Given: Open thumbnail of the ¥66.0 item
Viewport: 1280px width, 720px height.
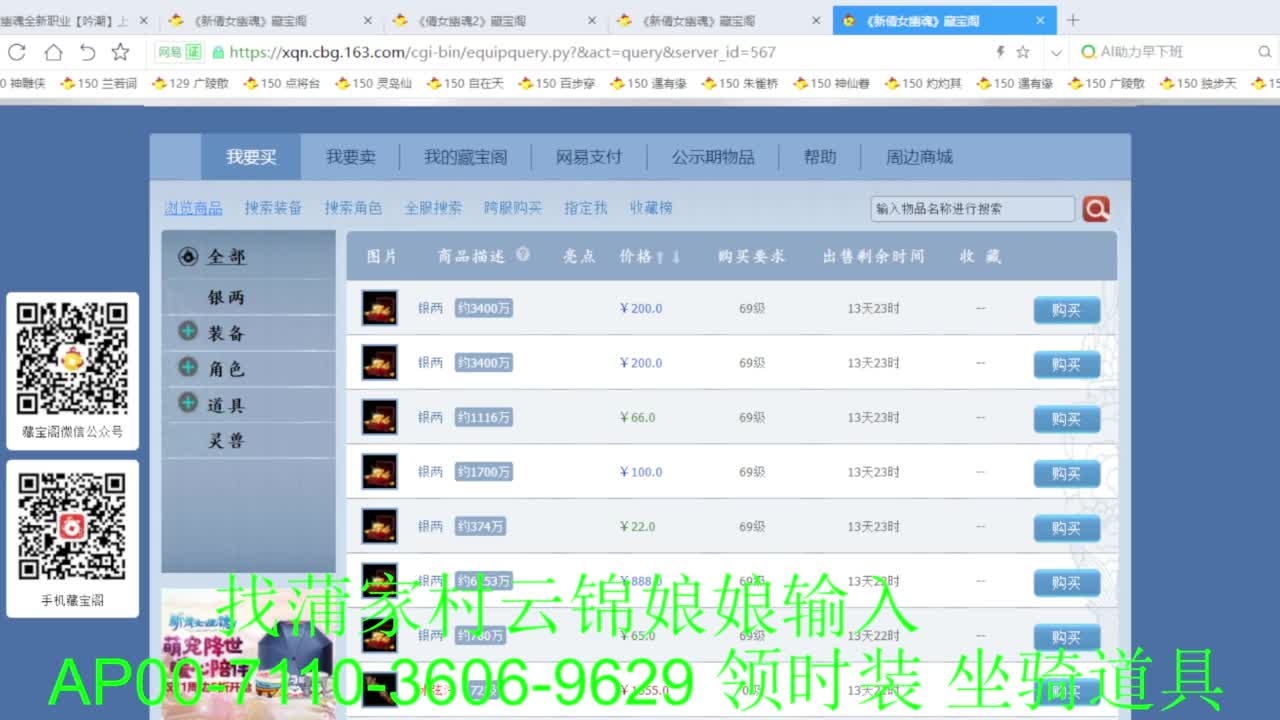Looking at the screenshot, I should point(379,417).
